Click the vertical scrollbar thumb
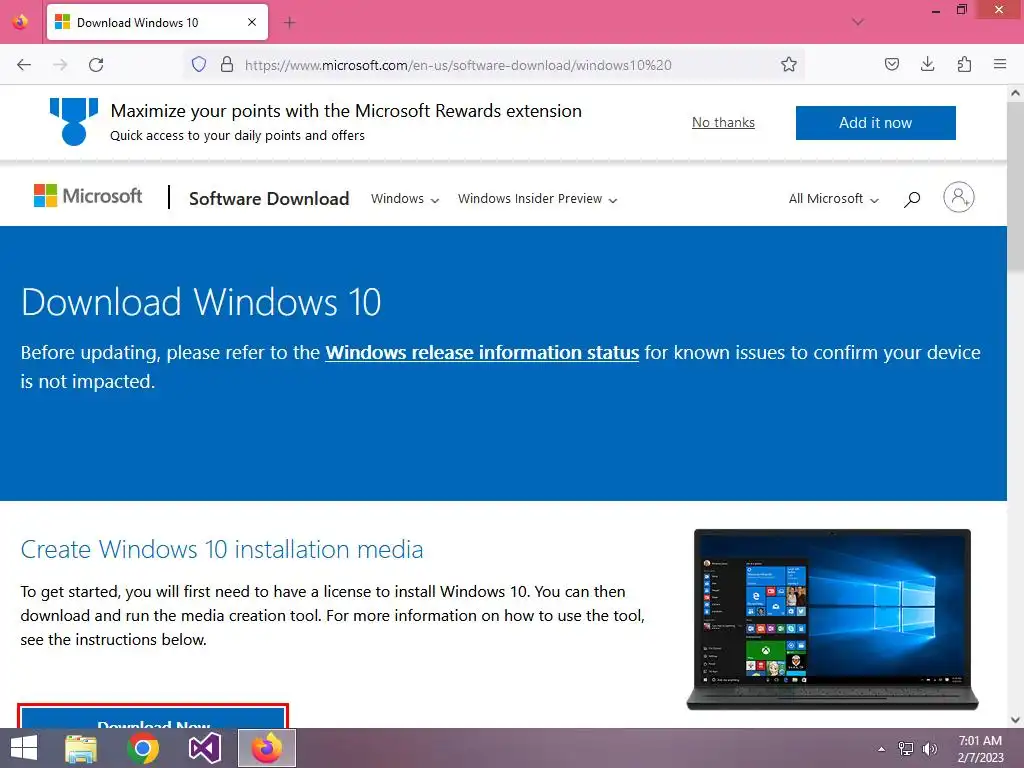Viewport: 1024px width, 768px height. coord(1016,185)
